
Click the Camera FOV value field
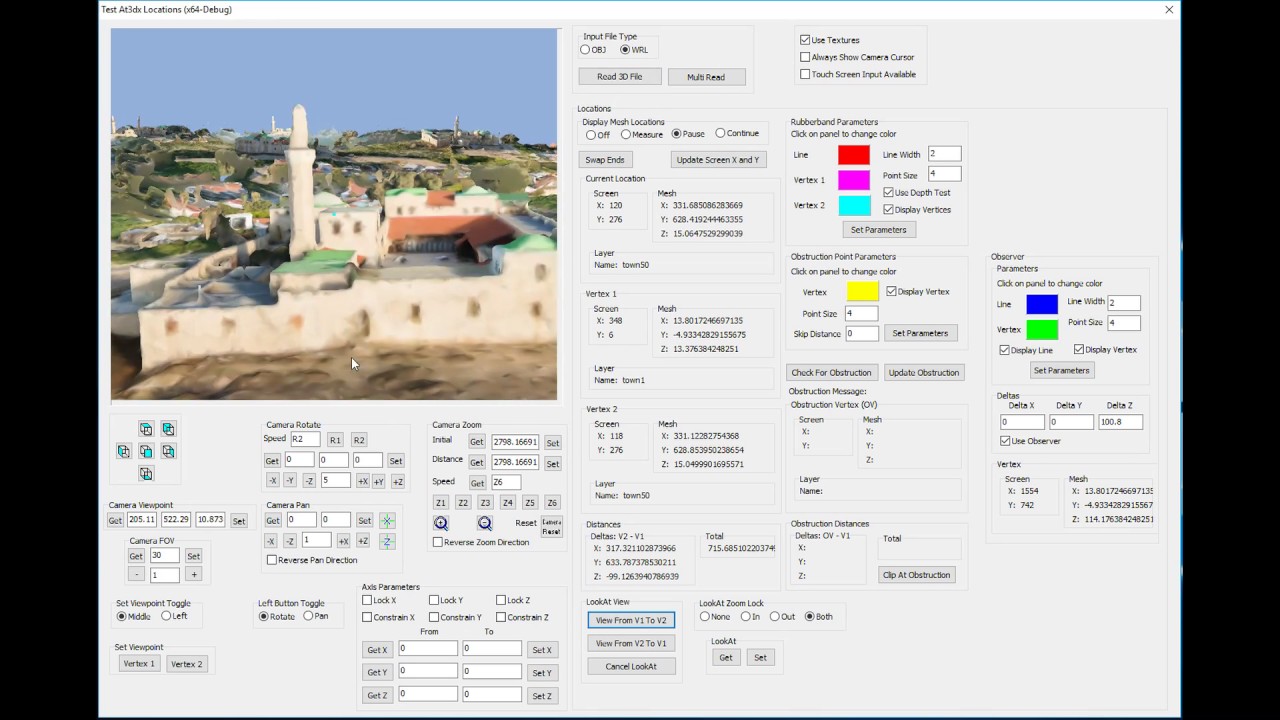[x=164, y=555]
